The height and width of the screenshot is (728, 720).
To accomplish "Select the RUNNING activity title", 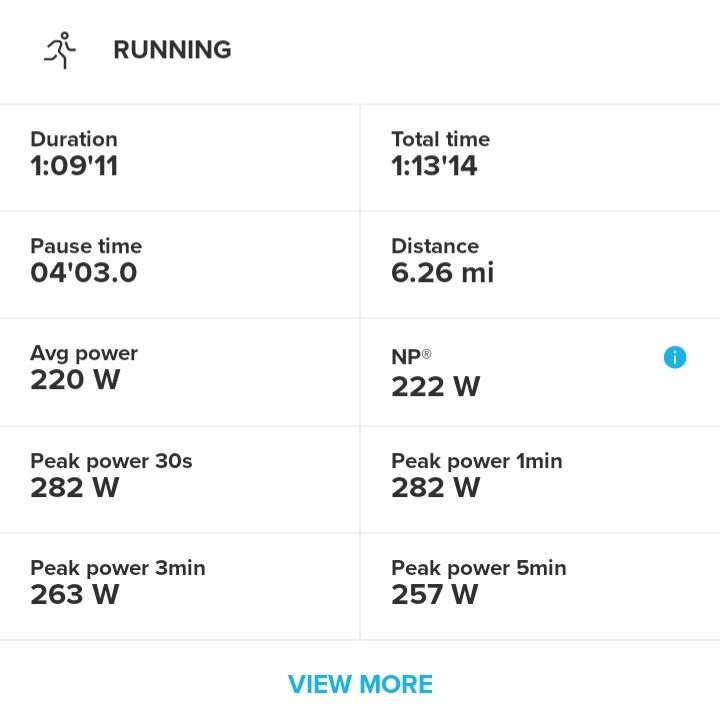I will click(172, 50).
